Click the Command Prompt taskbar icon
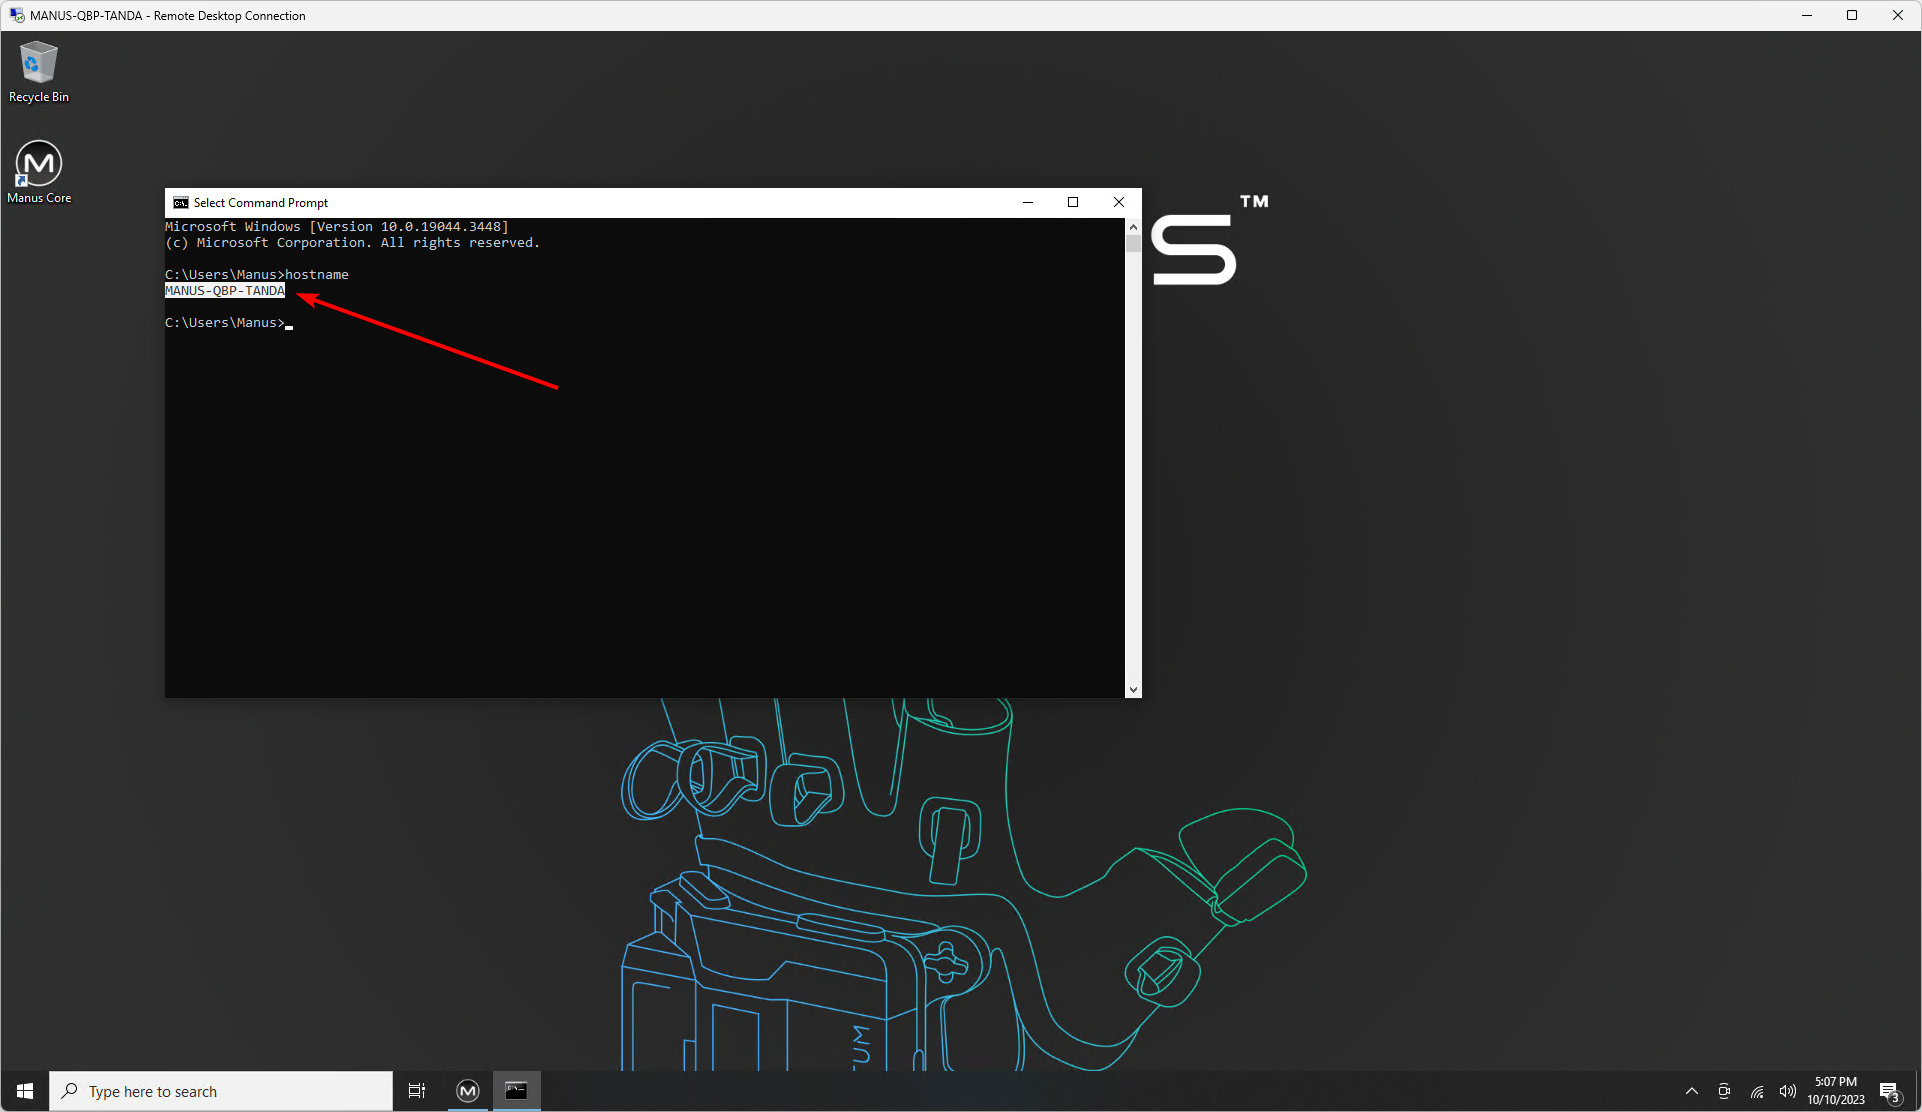Image resolution: width=1922 pixels, height=1112 pixels. point(516,1091)
